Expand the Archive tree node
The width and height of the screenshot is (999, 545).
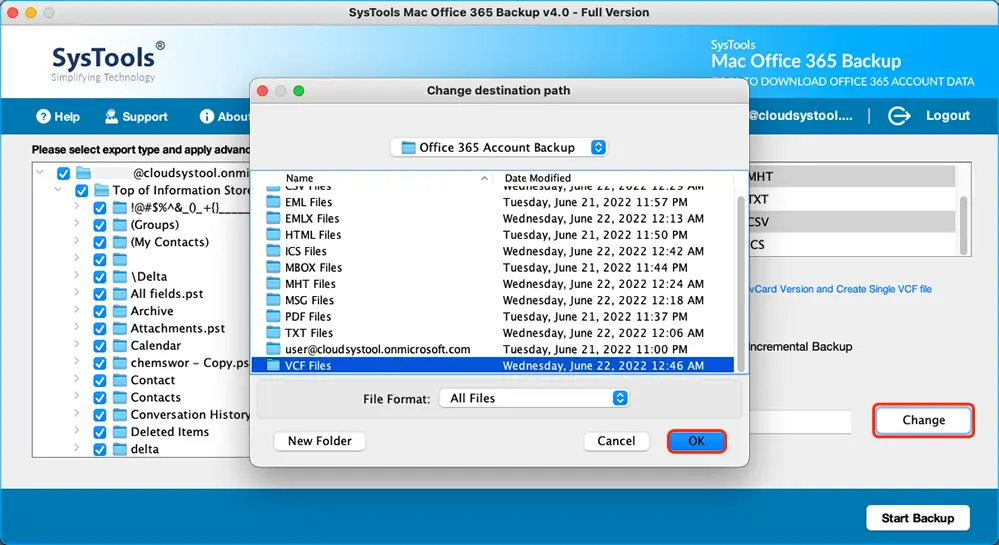coord(76,310)
